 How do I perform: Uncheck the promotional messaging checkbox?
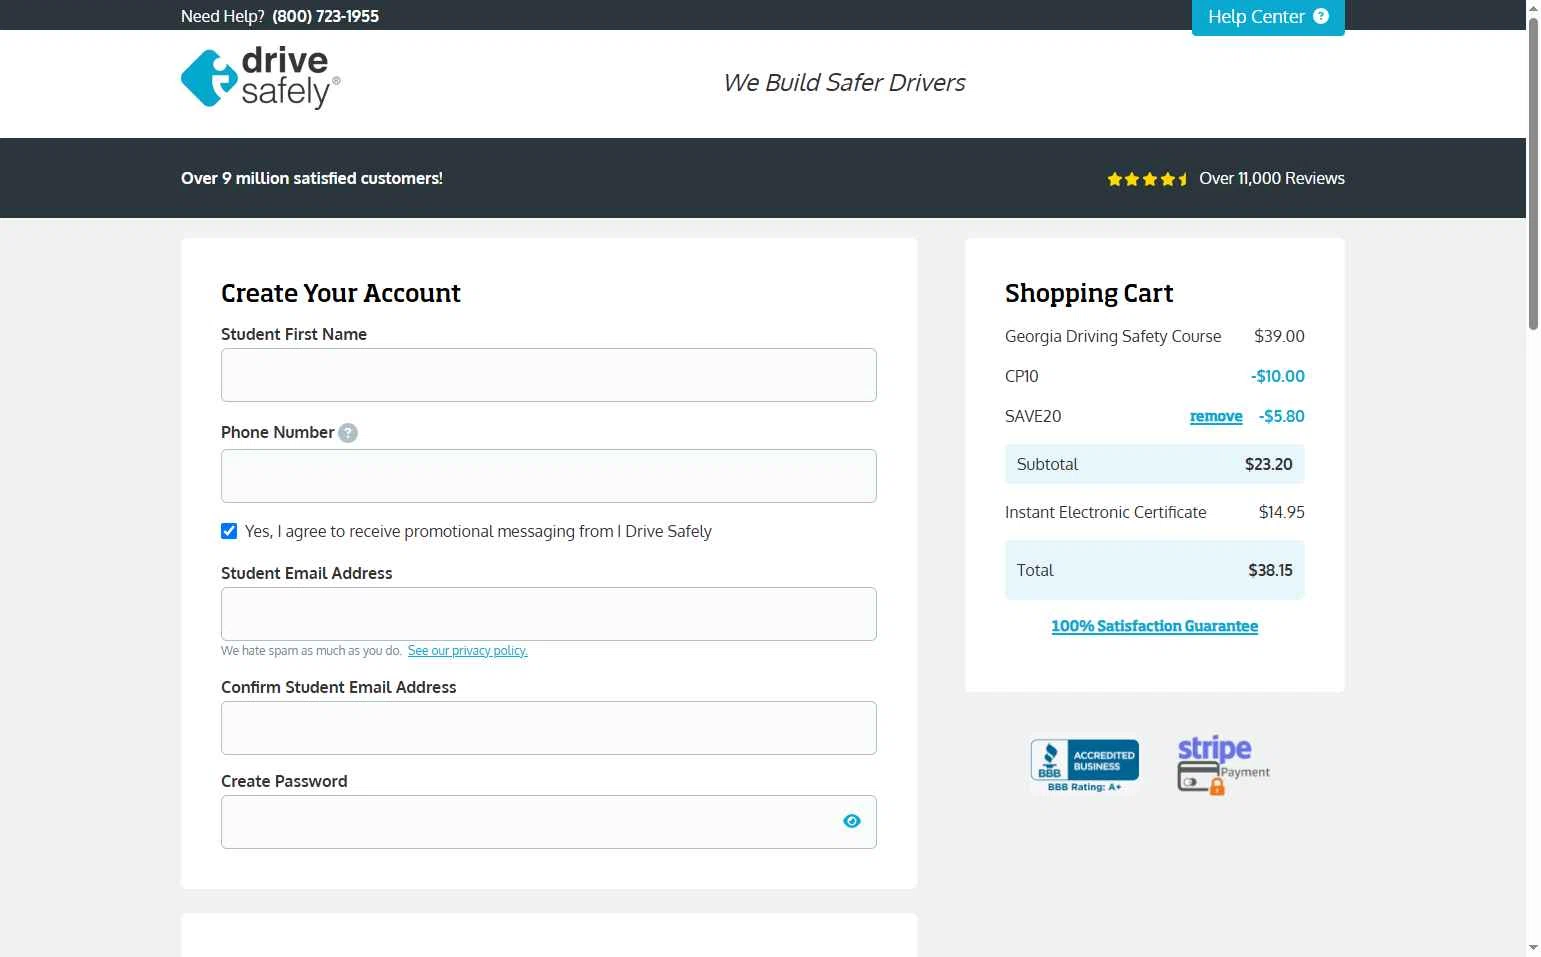(x=229, y=531)
